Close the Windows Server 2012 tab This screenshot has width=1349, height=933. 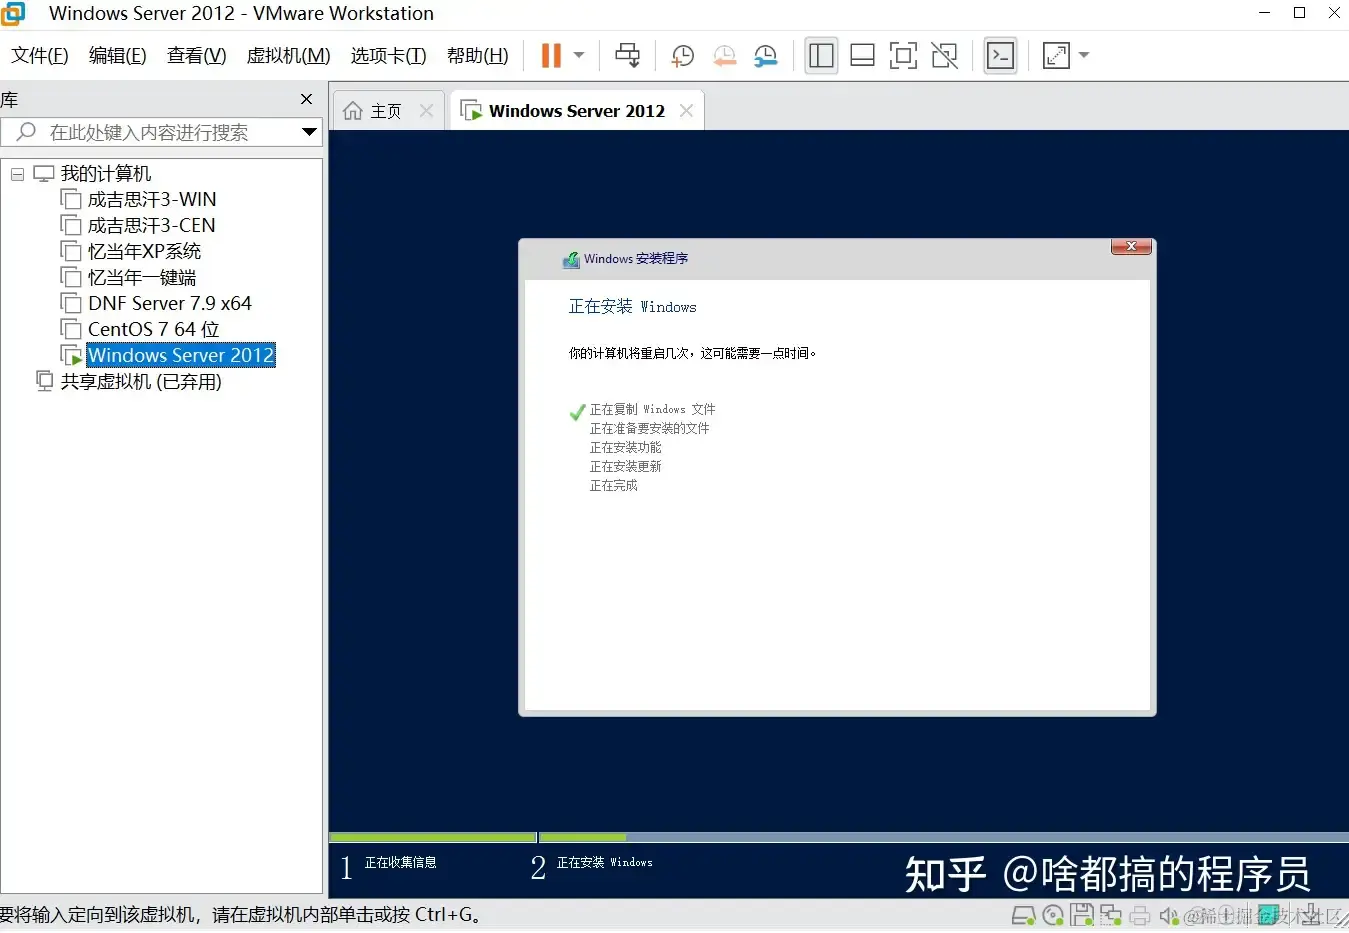[x=686, y=111]
